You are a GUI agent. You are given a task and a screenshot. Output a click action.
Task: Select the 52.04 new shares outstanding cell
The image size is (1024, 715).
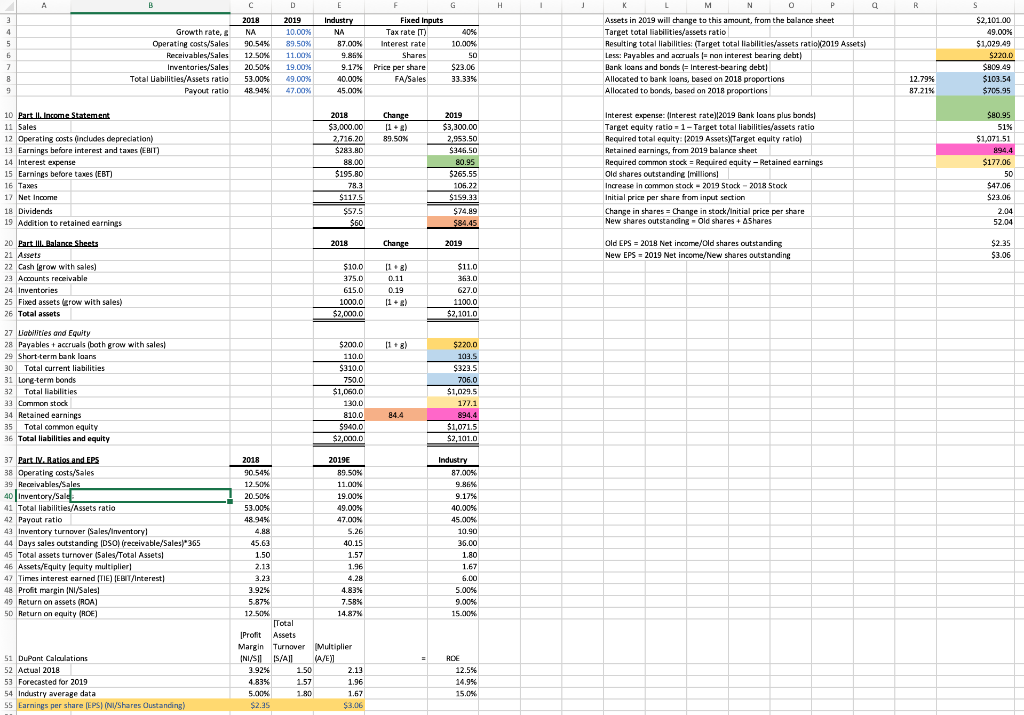coord(974,222)
